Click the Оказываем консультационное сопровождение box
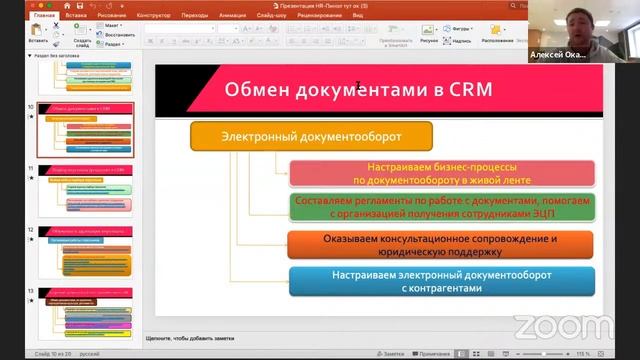This screenshot has height=360, width=640. click(x=440, y=245)
